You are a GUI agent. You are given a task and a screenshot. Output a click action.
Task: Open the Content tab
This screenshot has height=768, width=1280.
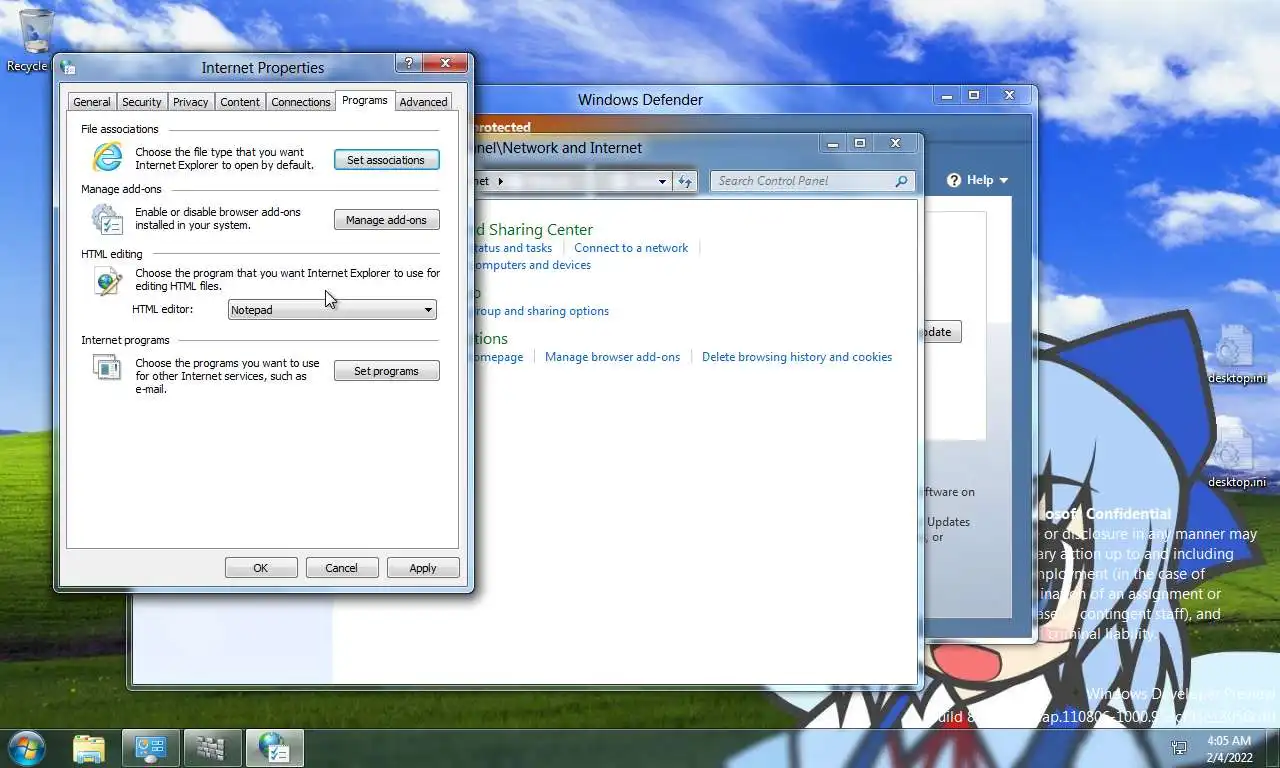click(240, 102)
